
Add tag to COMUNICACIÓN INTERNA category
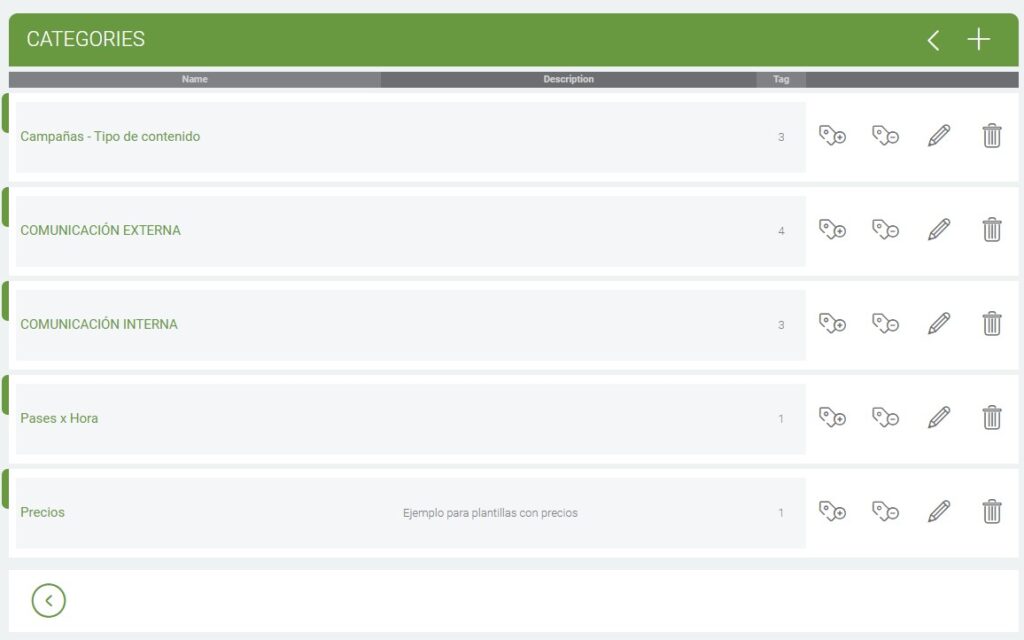pos(832,324)
